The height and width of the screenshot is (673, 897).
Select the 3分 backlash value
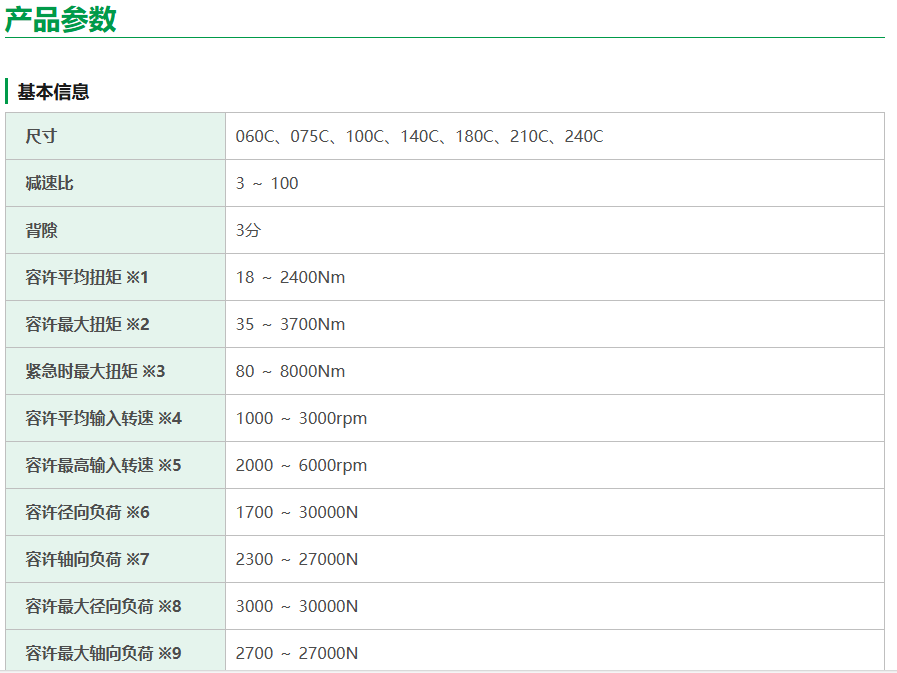coord(248,230)
